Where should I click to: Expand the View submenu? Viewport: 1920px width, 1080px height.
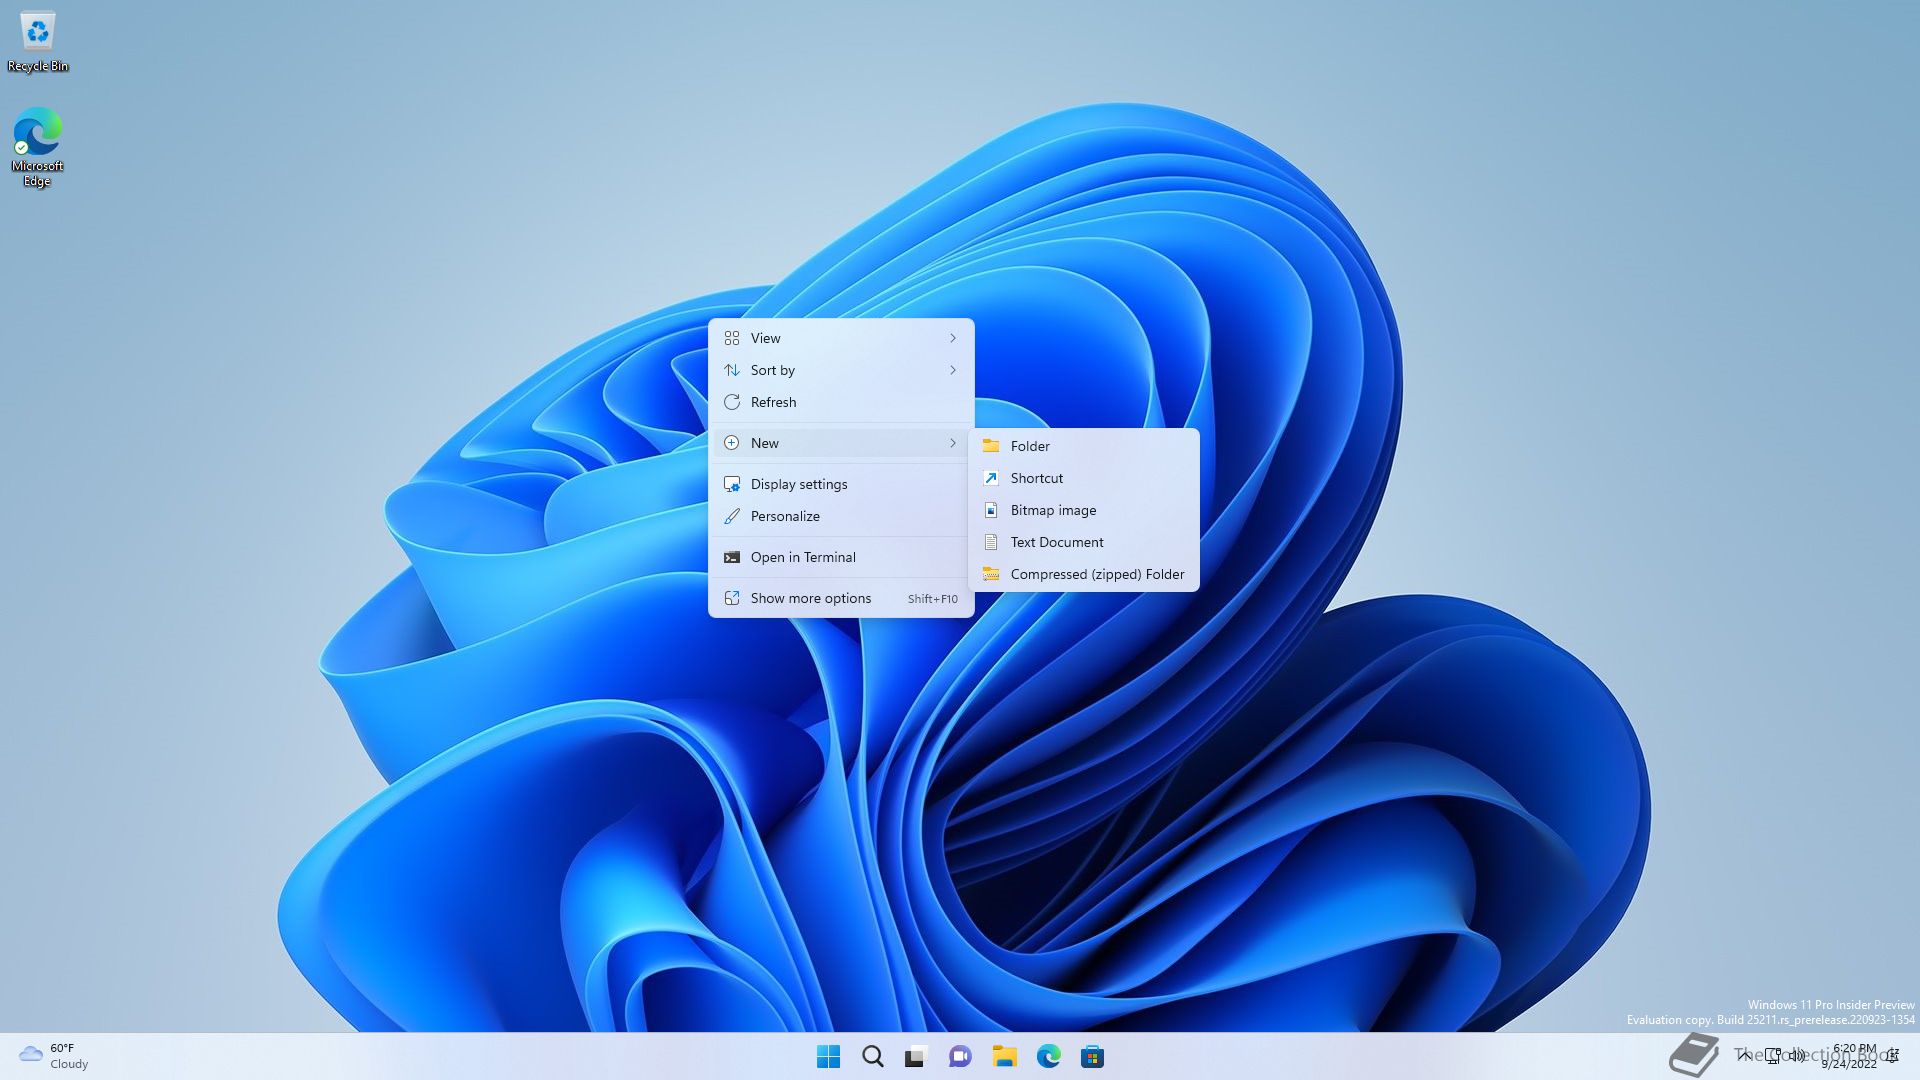(840, 338)
